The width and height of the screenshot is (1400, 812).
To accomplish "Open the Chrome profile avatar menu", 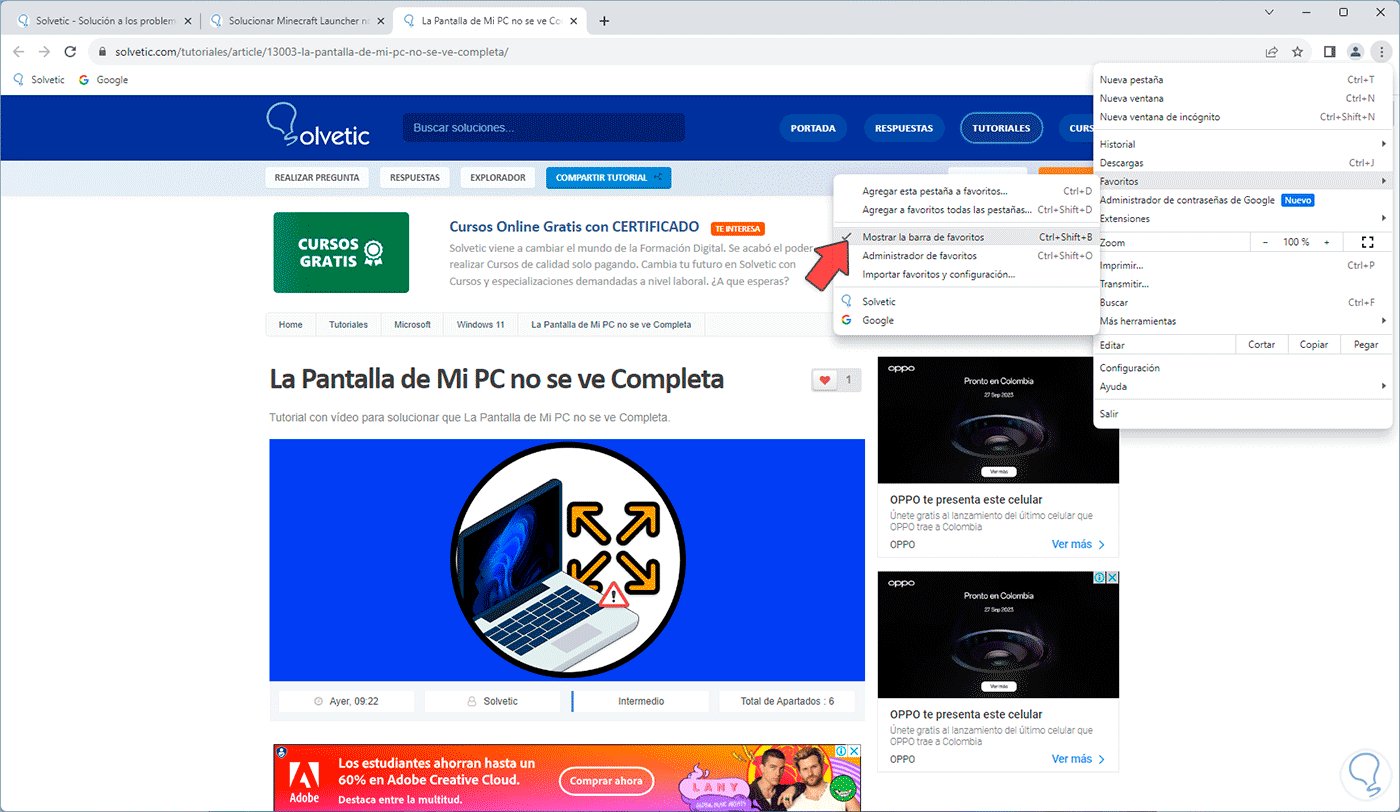I will click(1355, 52).
